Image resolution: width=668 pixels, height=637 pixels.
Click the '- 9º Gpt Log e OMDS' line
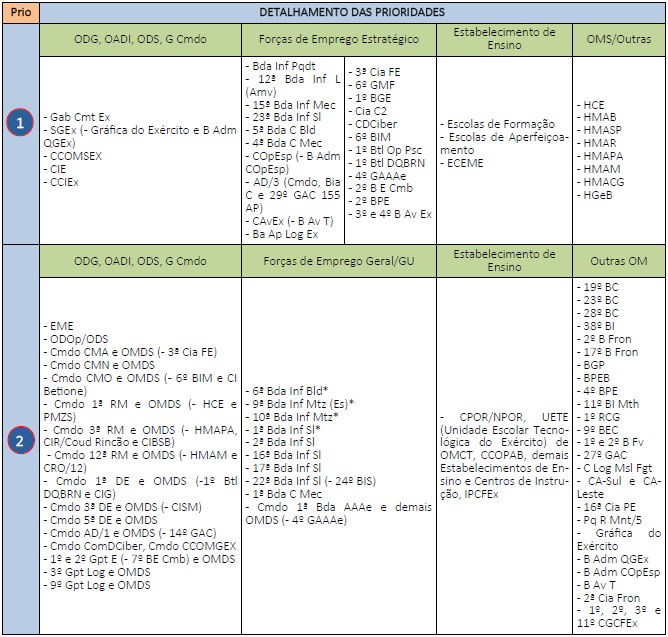pyautogui.click(x=97, y=585)
